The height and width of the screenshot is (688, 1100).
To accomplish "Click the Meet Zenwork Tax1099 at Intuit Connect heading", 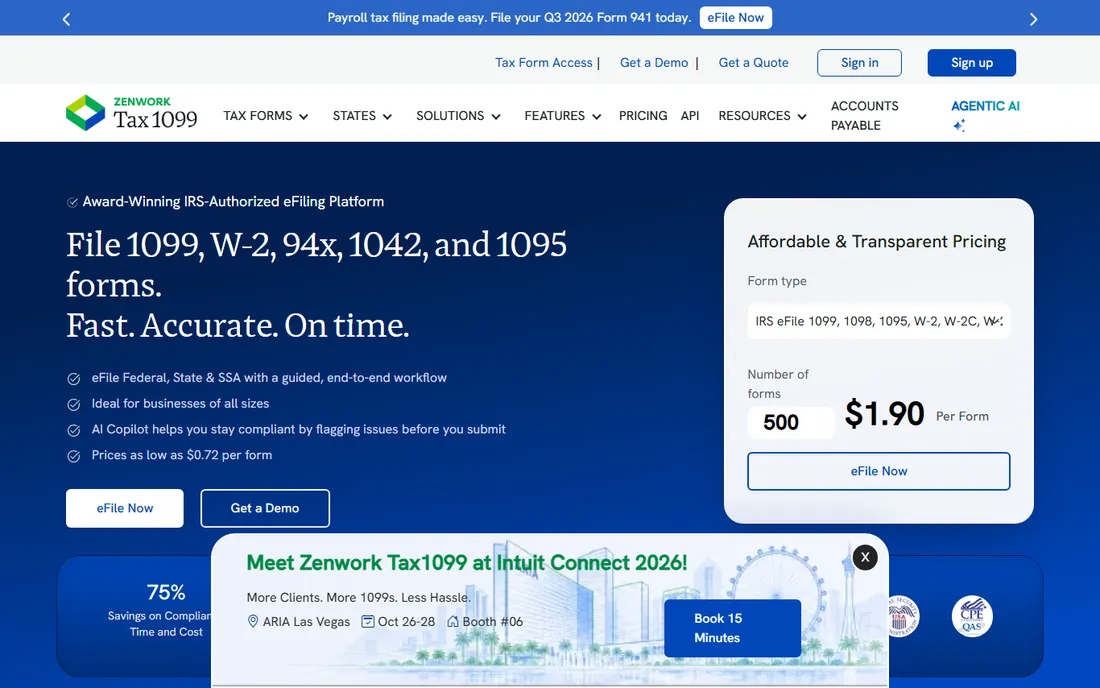I will pos(467,562).
